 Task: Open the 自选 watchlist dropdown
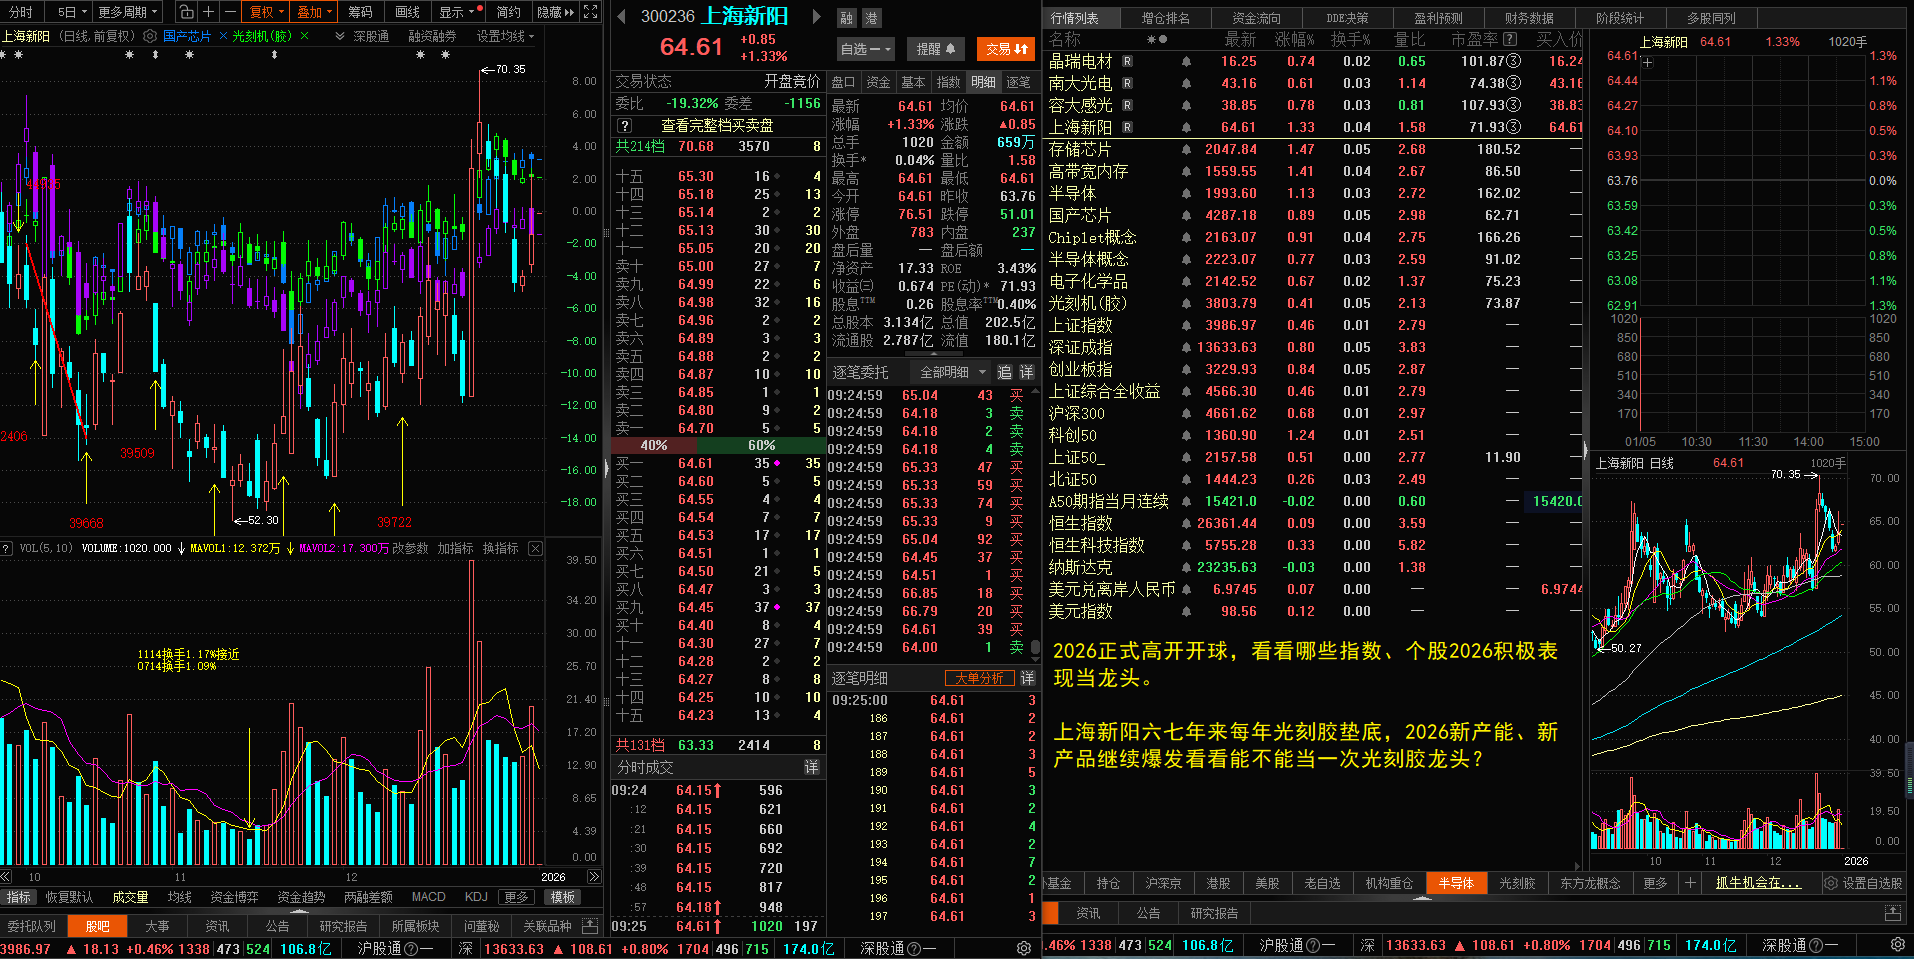click(x=864, y=48)
